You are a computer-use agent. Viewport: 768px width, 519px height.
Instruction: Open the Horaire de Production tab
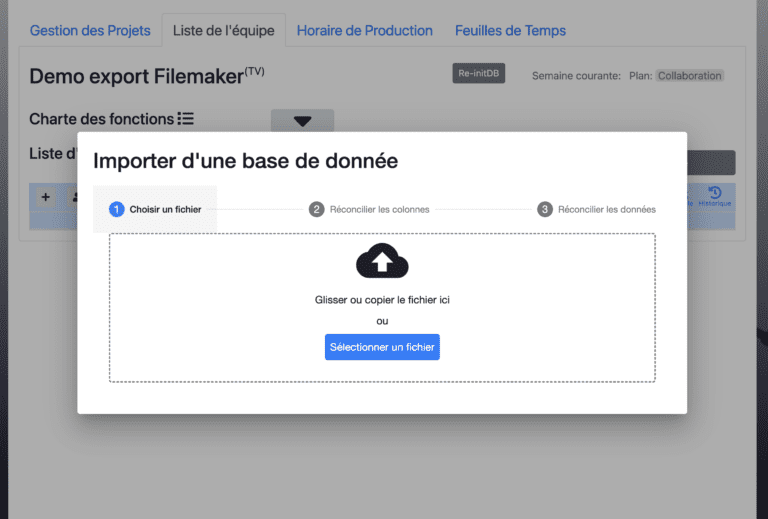pyautogui.click(x=364, y=30)
